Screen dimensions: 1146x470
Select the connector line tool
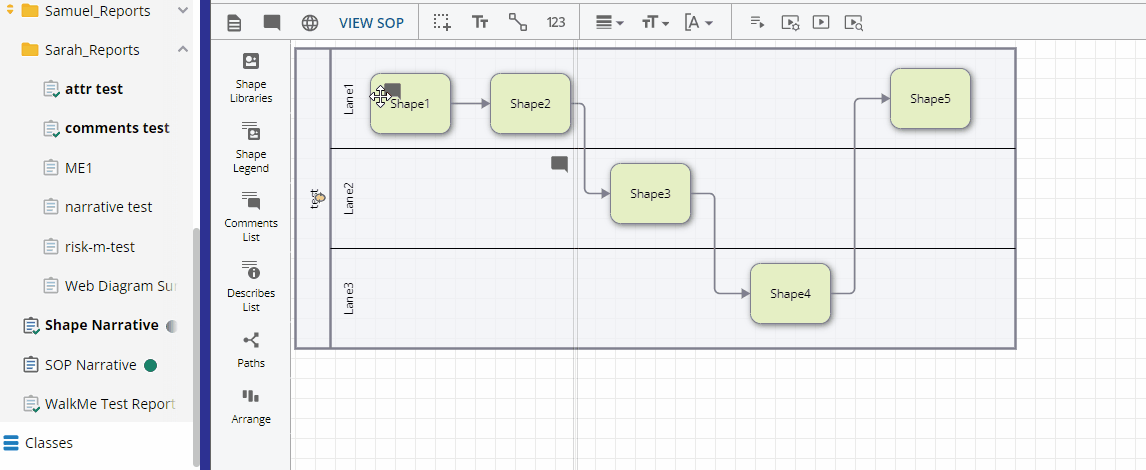(x=518, y=22)
